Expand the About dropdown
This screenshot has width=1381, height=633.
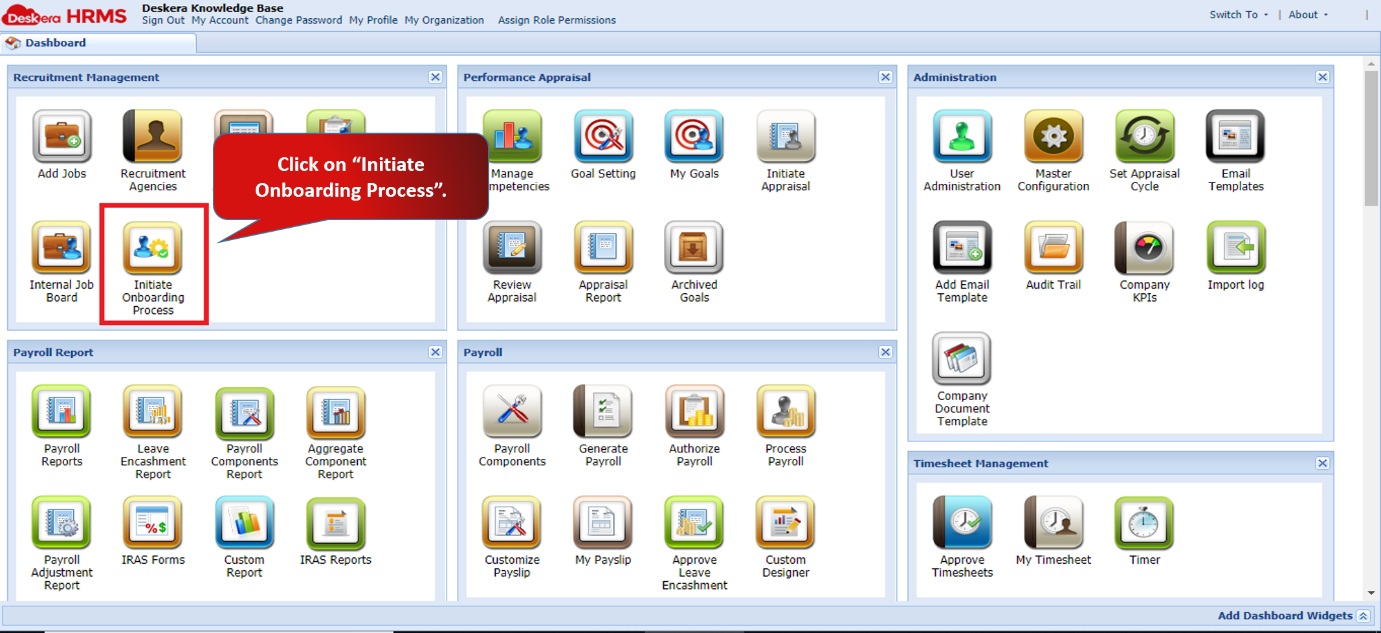click(x=1308, y=15)
